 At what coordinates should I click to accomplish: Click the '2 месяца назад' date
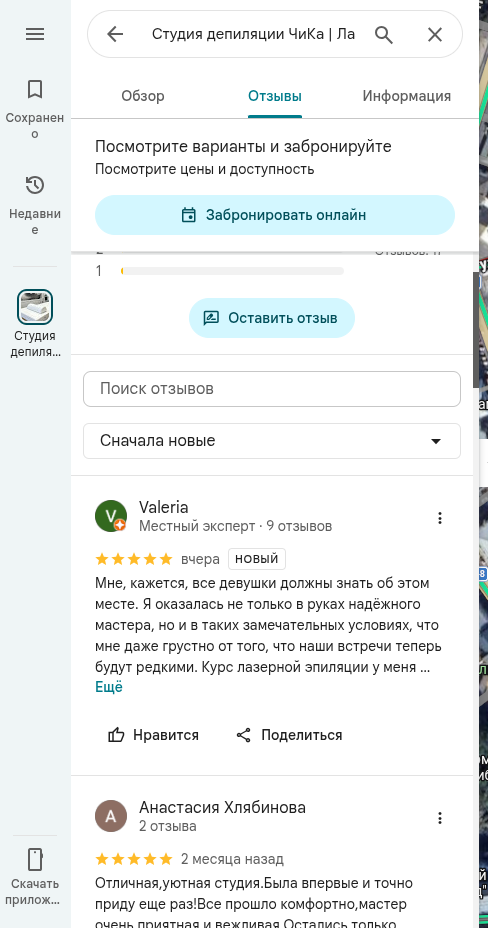(232, 859)
